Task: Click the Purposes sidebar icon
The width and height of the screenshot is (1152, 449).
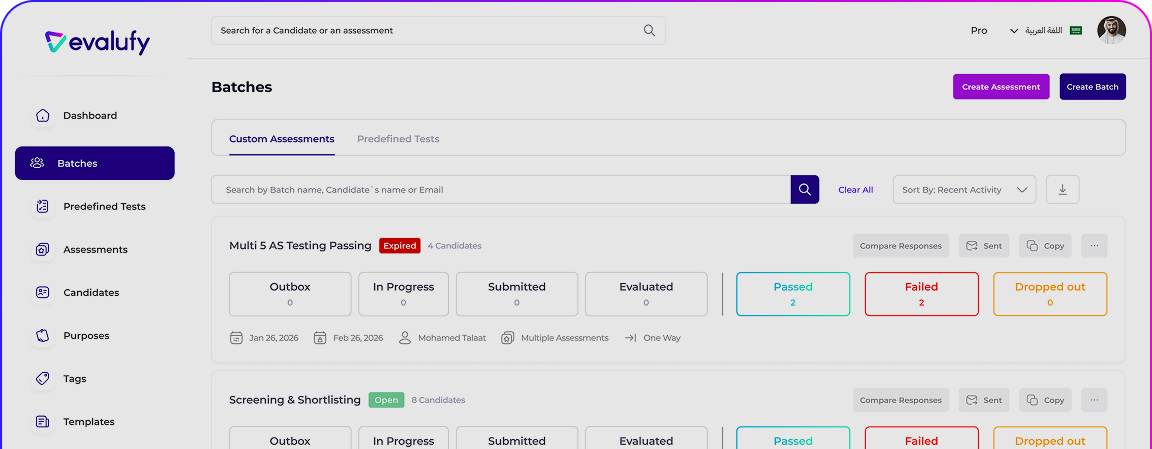Action: pyautogui.click(x=43, y=336)
